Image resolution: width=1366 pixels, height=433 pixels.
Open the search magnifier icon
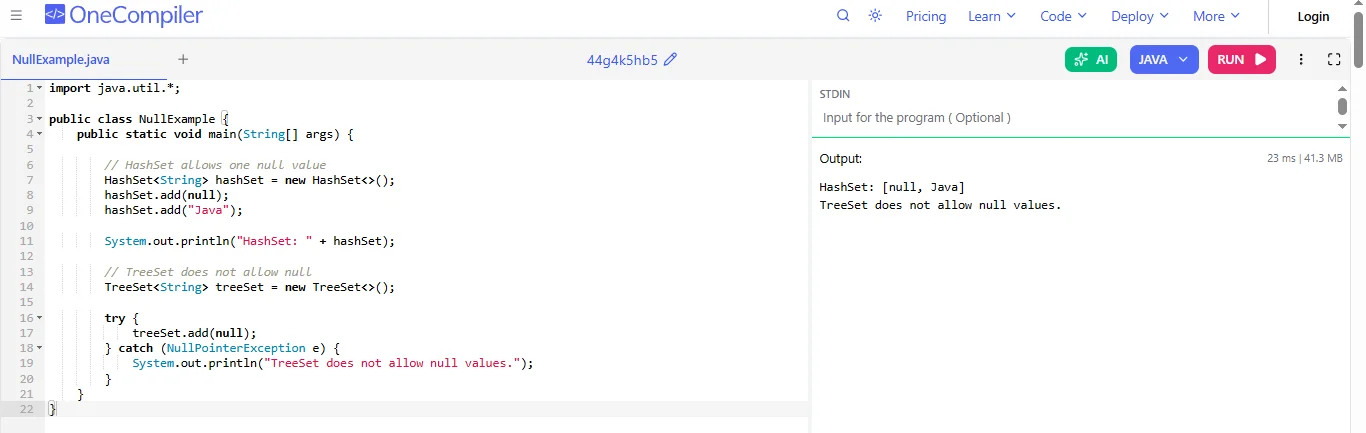coord(843,16)
